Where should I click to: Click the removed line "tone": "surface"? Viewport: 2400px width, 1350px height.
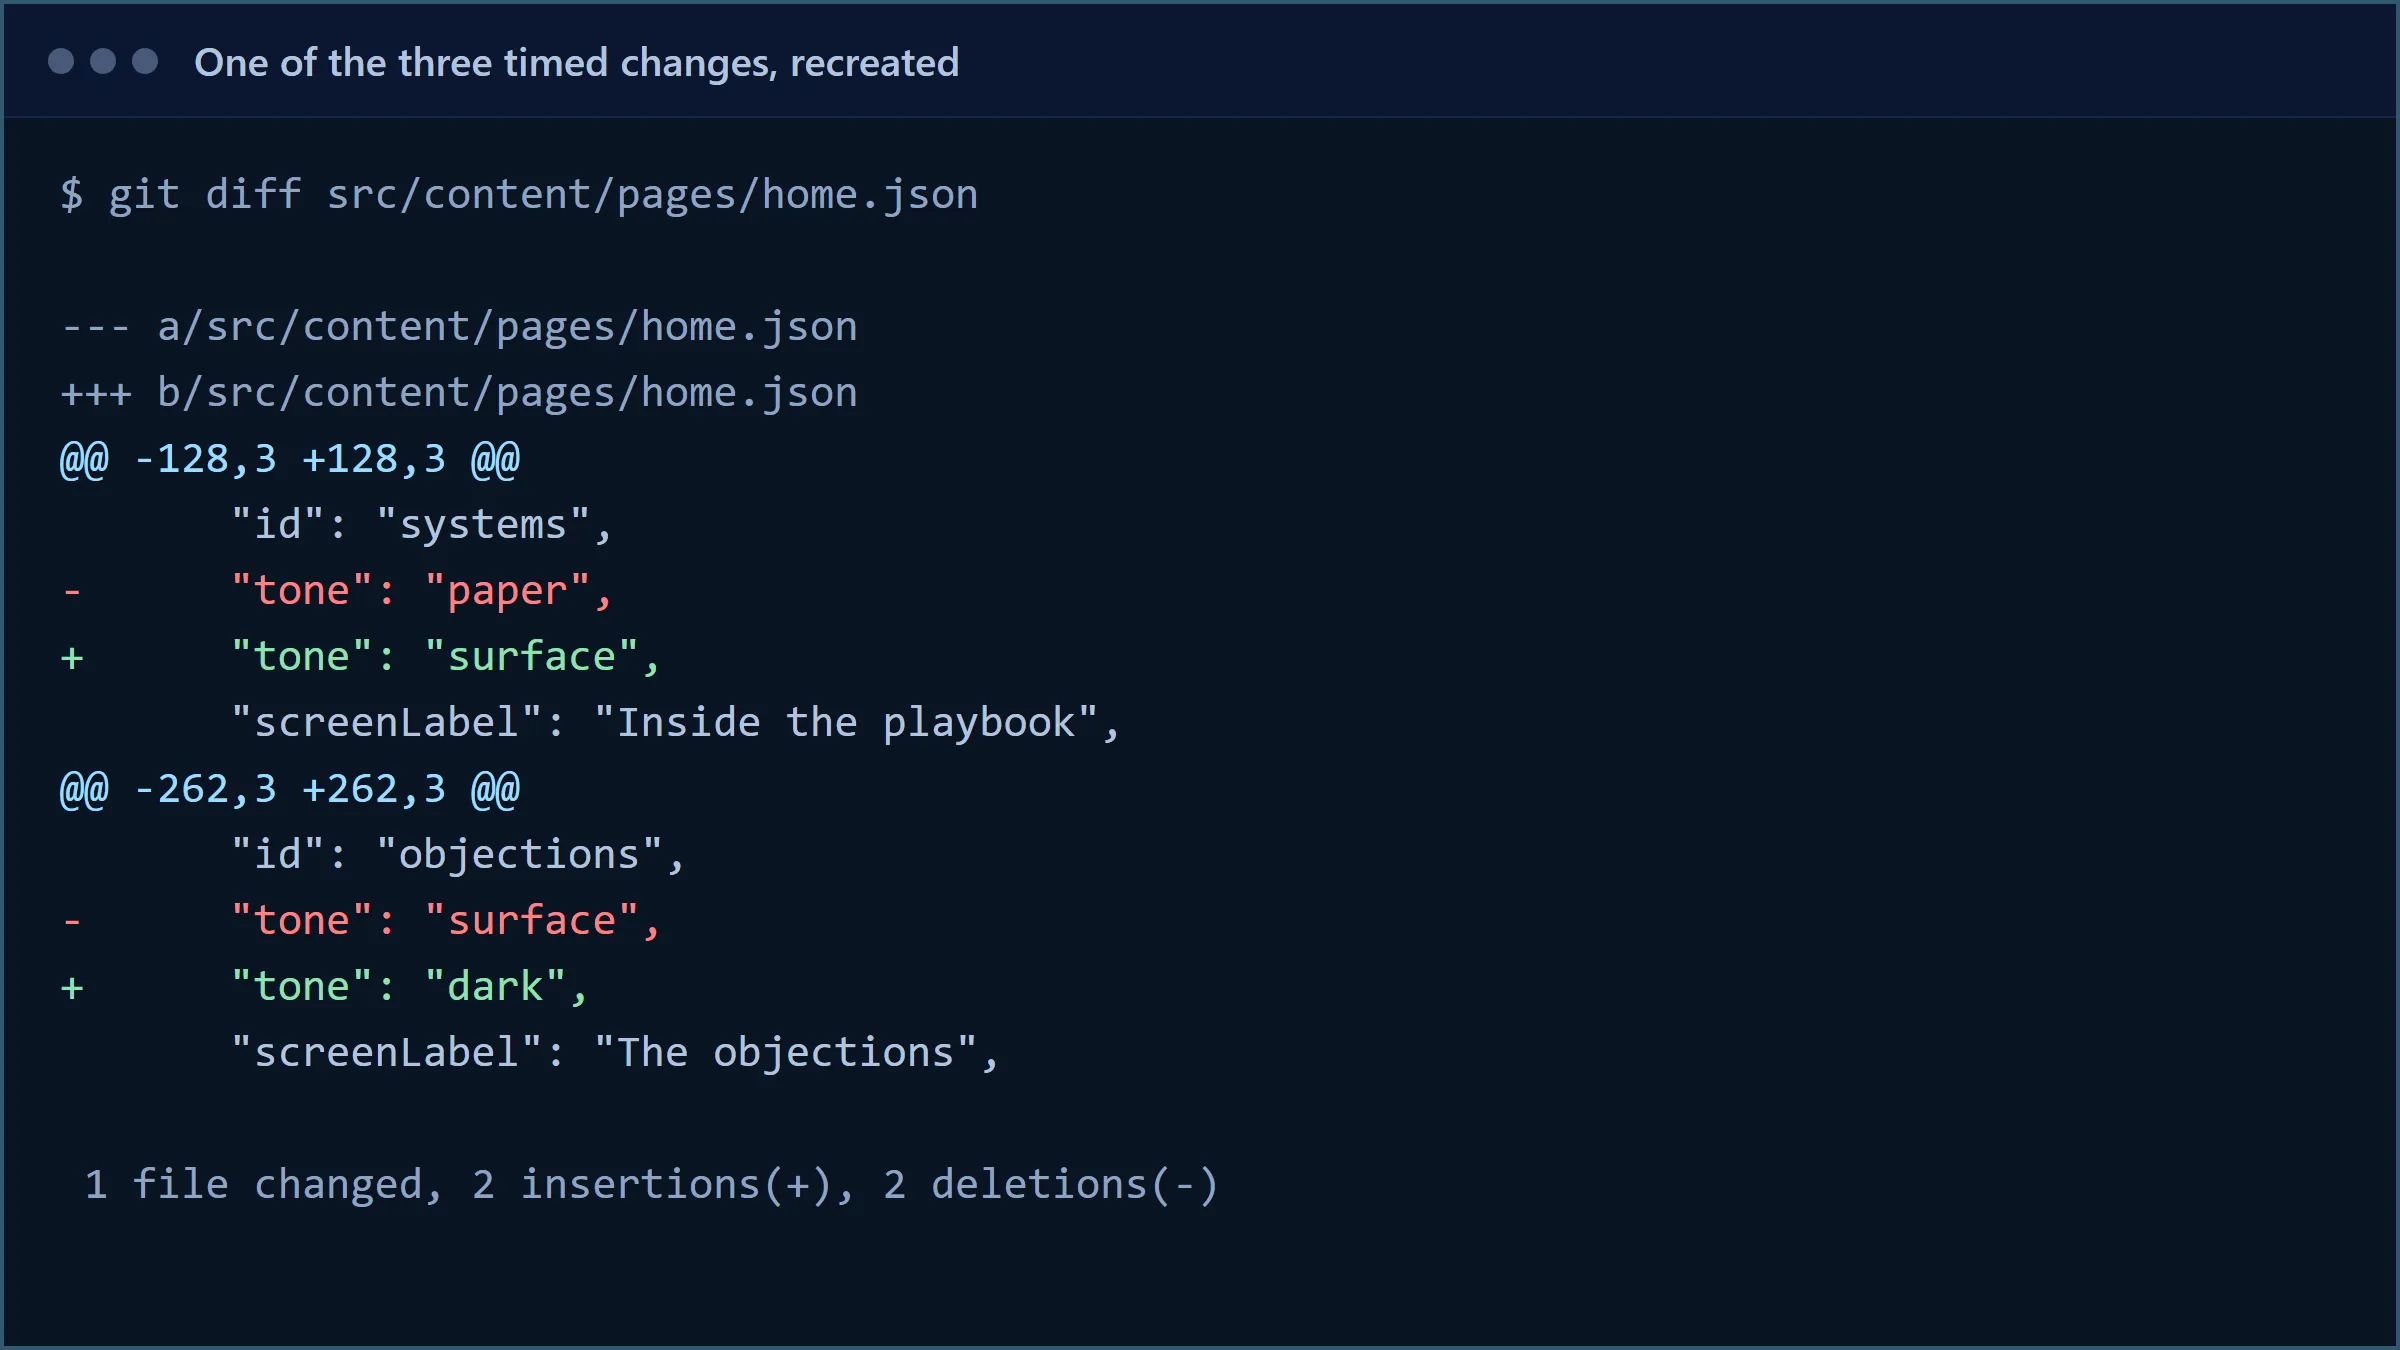(360, 921)
